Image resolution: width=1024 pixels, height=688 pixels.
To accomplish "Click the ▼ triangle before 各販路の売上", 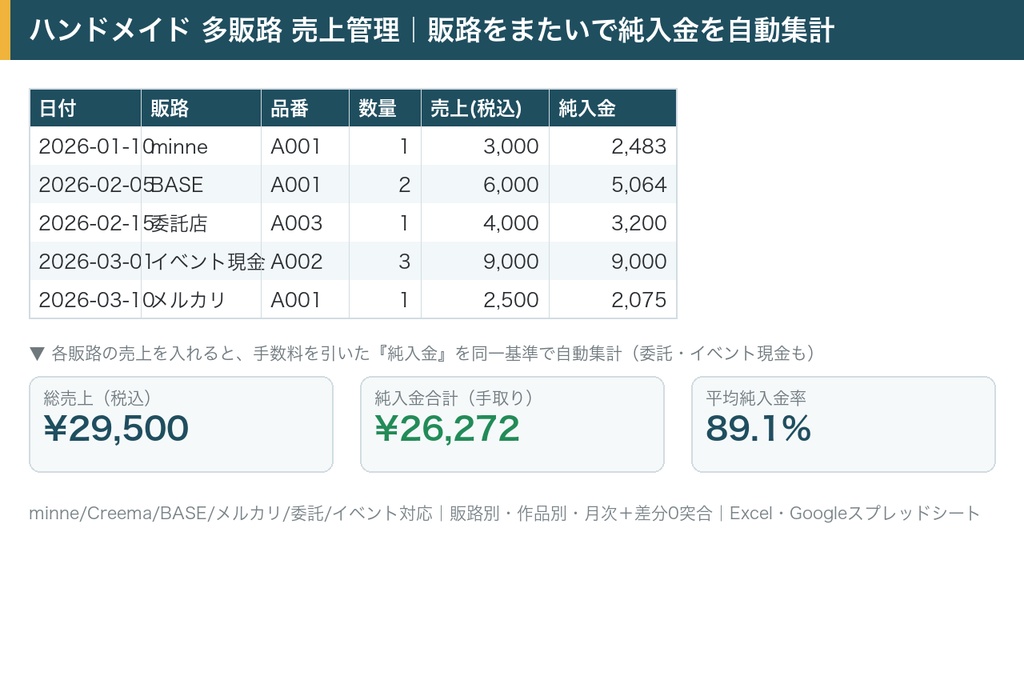I will click(x=37, y=354).
